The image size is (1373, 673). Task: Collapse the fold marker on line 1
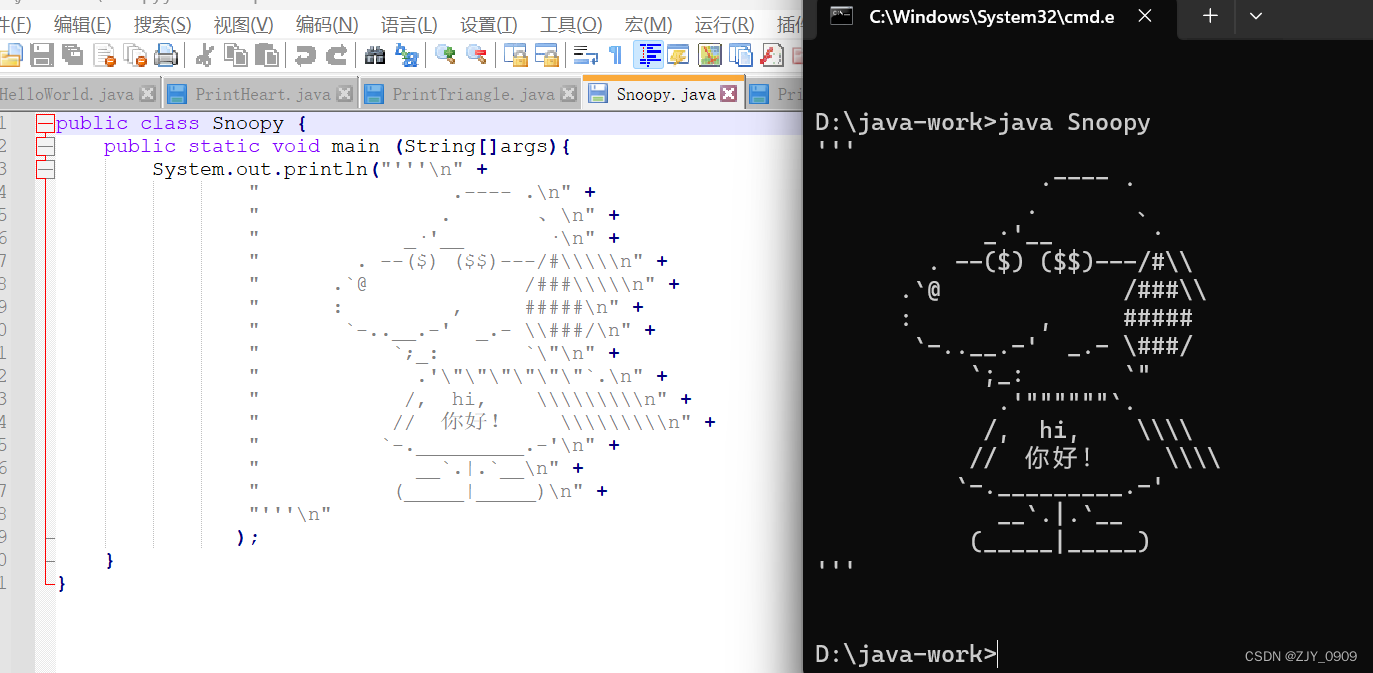(x=45, y=124)
